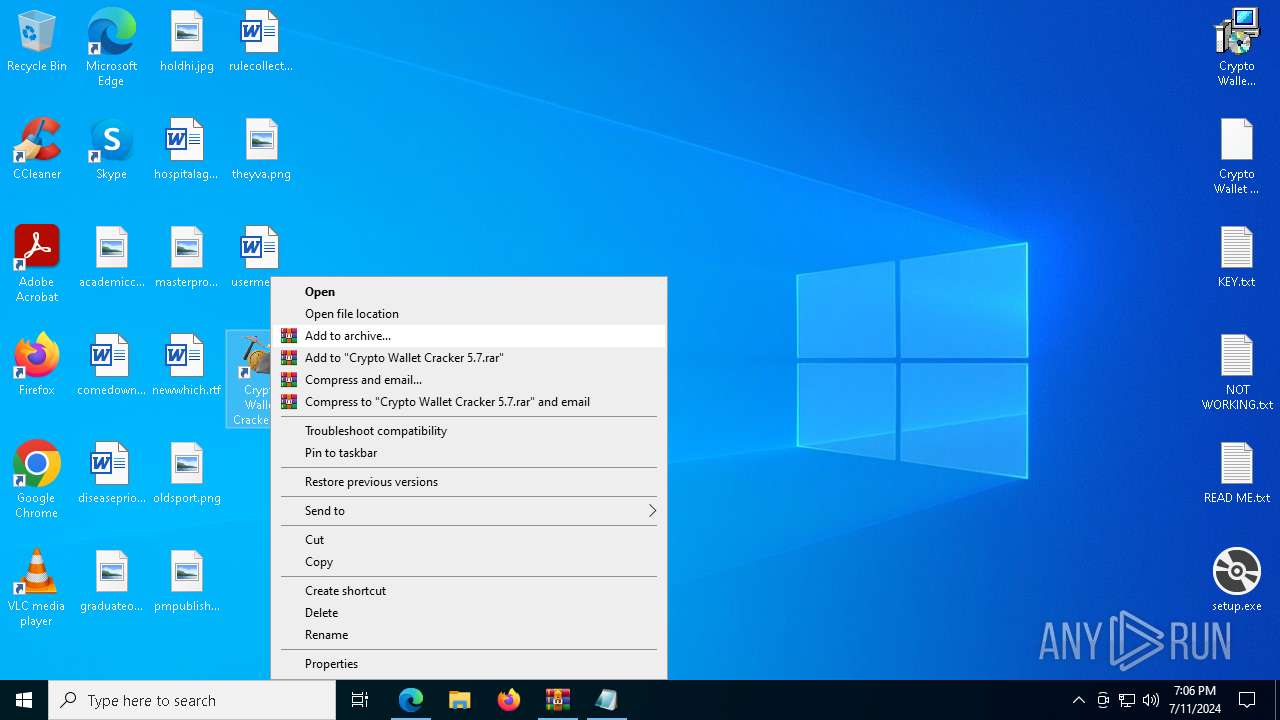This screenshot has width=1280, height=720.
Task: Expand the Send to submenu
Action: coord(468,511)
